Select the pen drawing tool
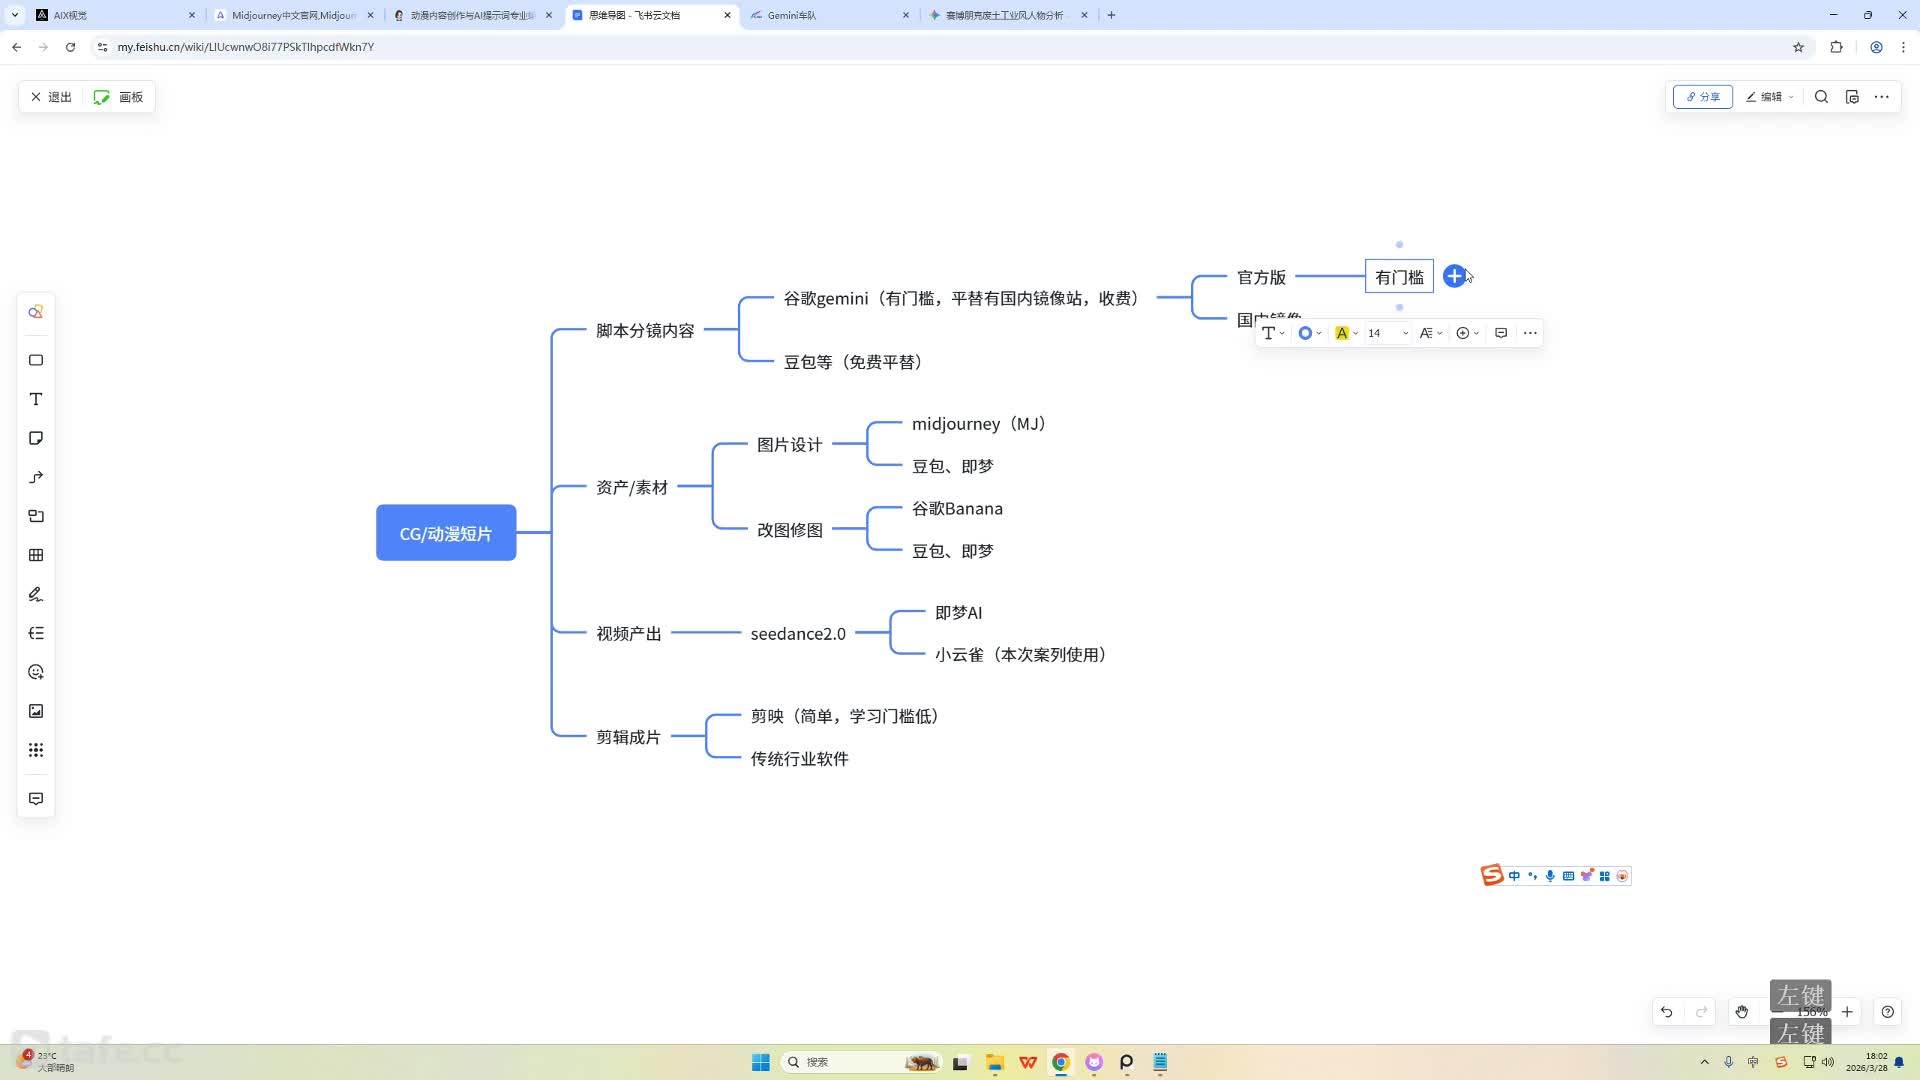 click(36, 594)
